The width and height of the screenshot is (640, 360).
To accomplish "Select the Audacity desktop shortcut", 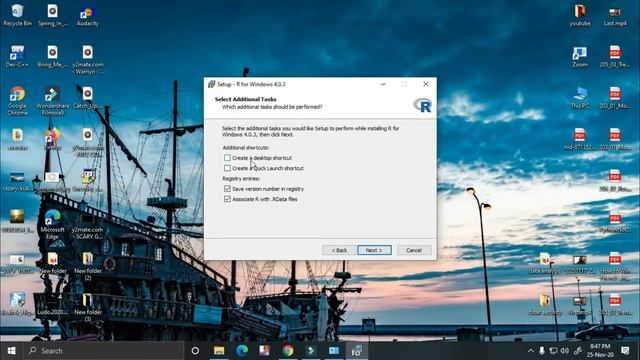I will point(87,15).
